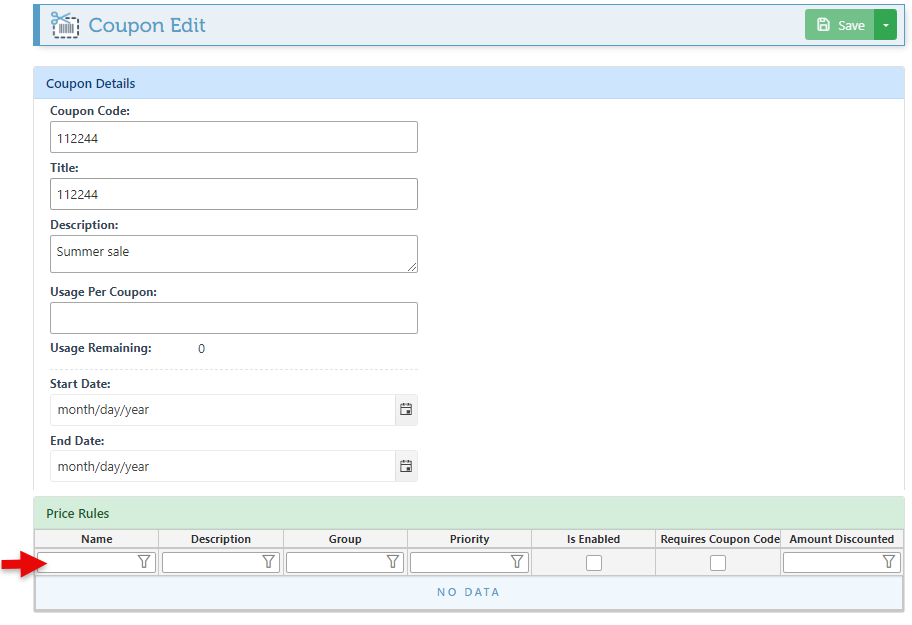Click the coupon scissors icon in header

[65, 25]
